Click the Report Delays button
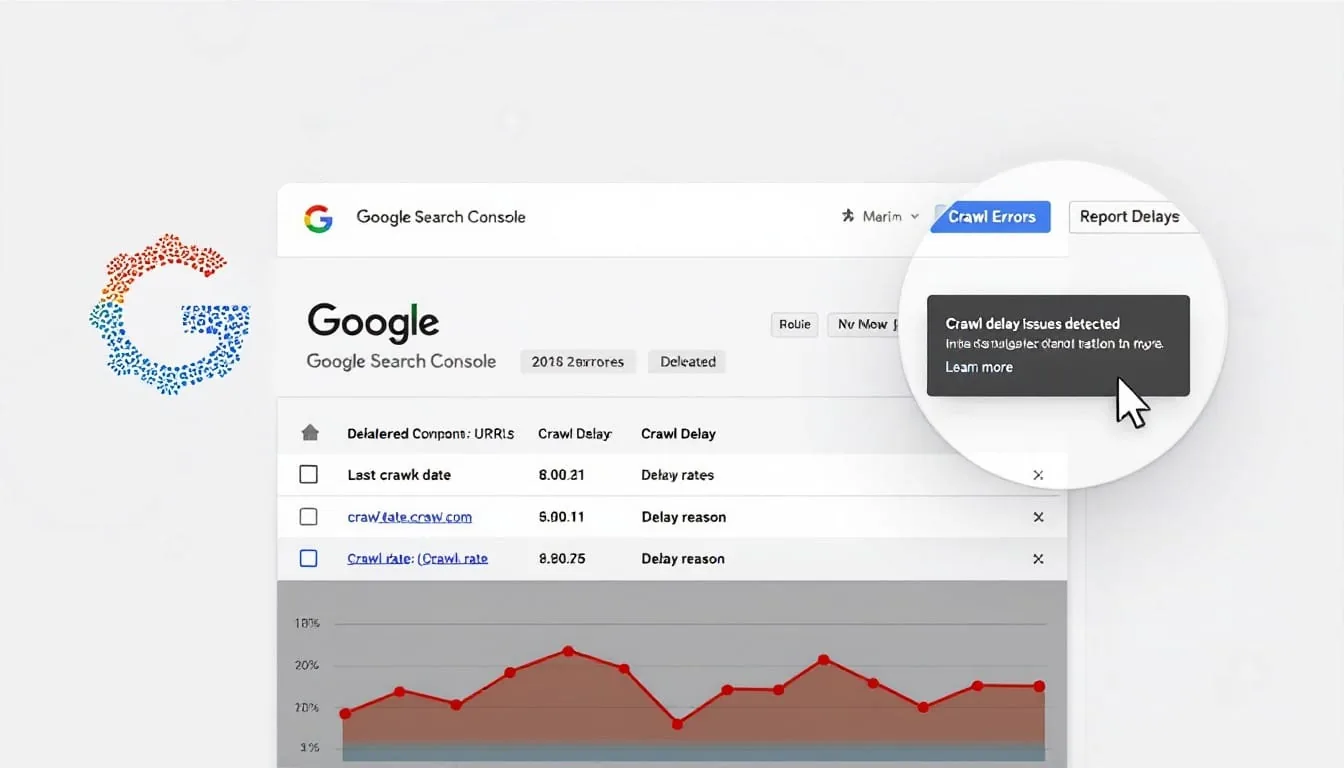Screen dimensions: 1344x768 (1130, 217)
